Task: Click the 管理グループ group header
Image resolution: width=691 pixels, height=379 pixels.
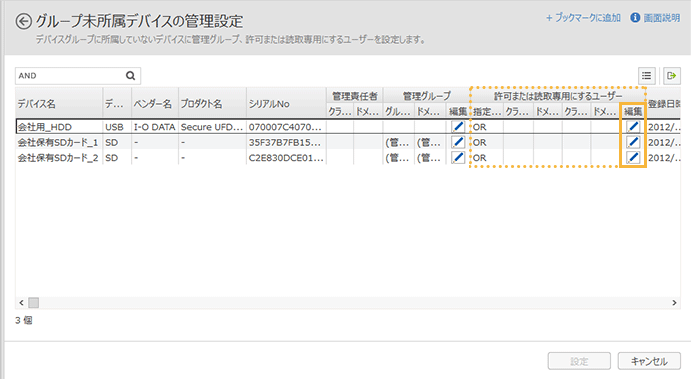Action: 427,96
